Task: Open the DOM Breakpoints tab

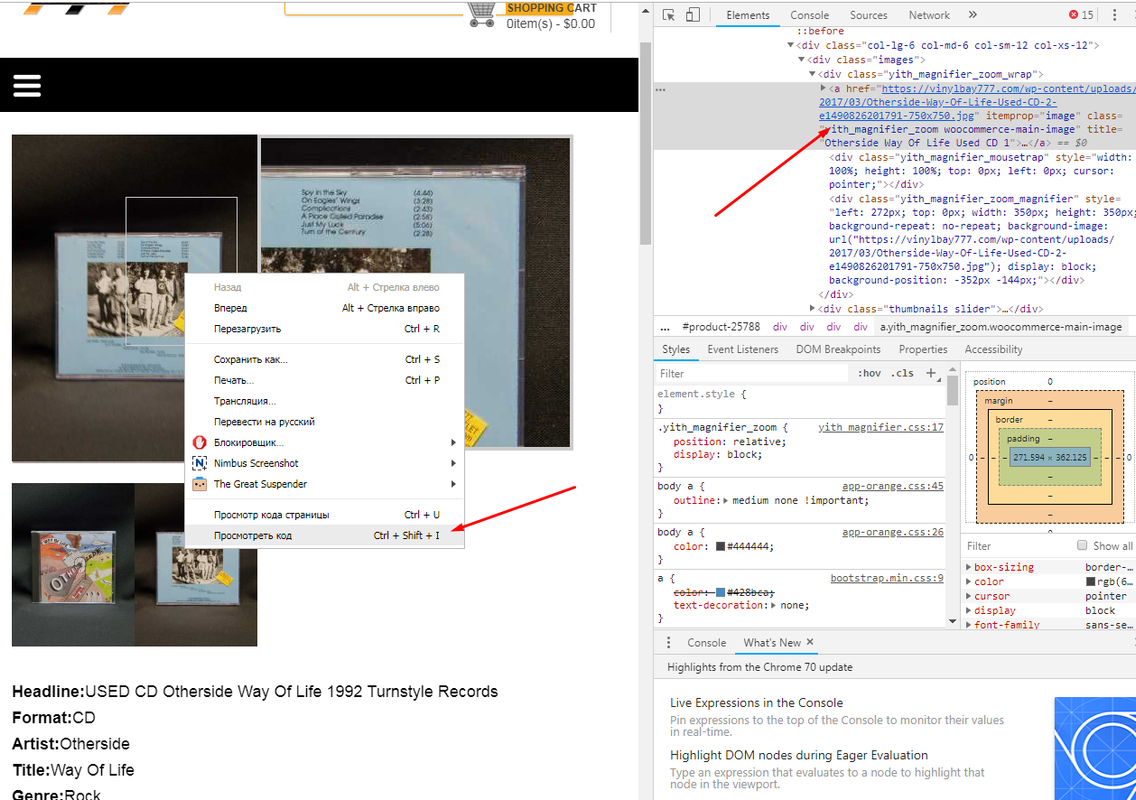Action: point(838,349)
